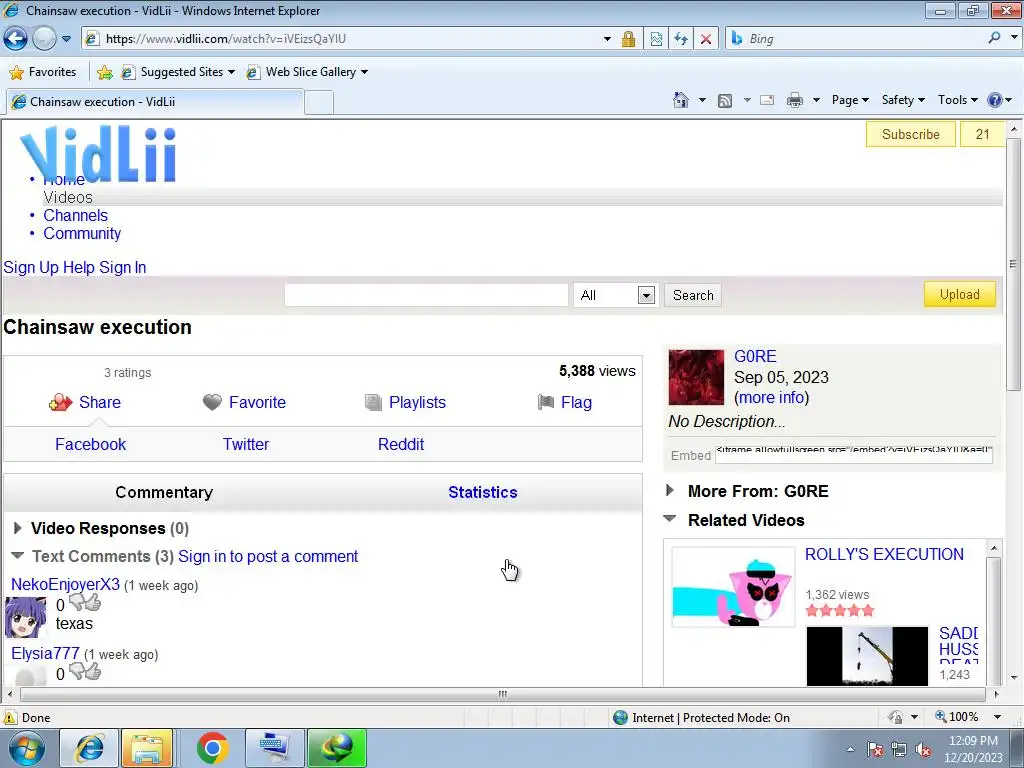The width and height of the screenshot is (1024, 768).
Task: Click the Refresh icon in address bar
Action: [680, 39]
